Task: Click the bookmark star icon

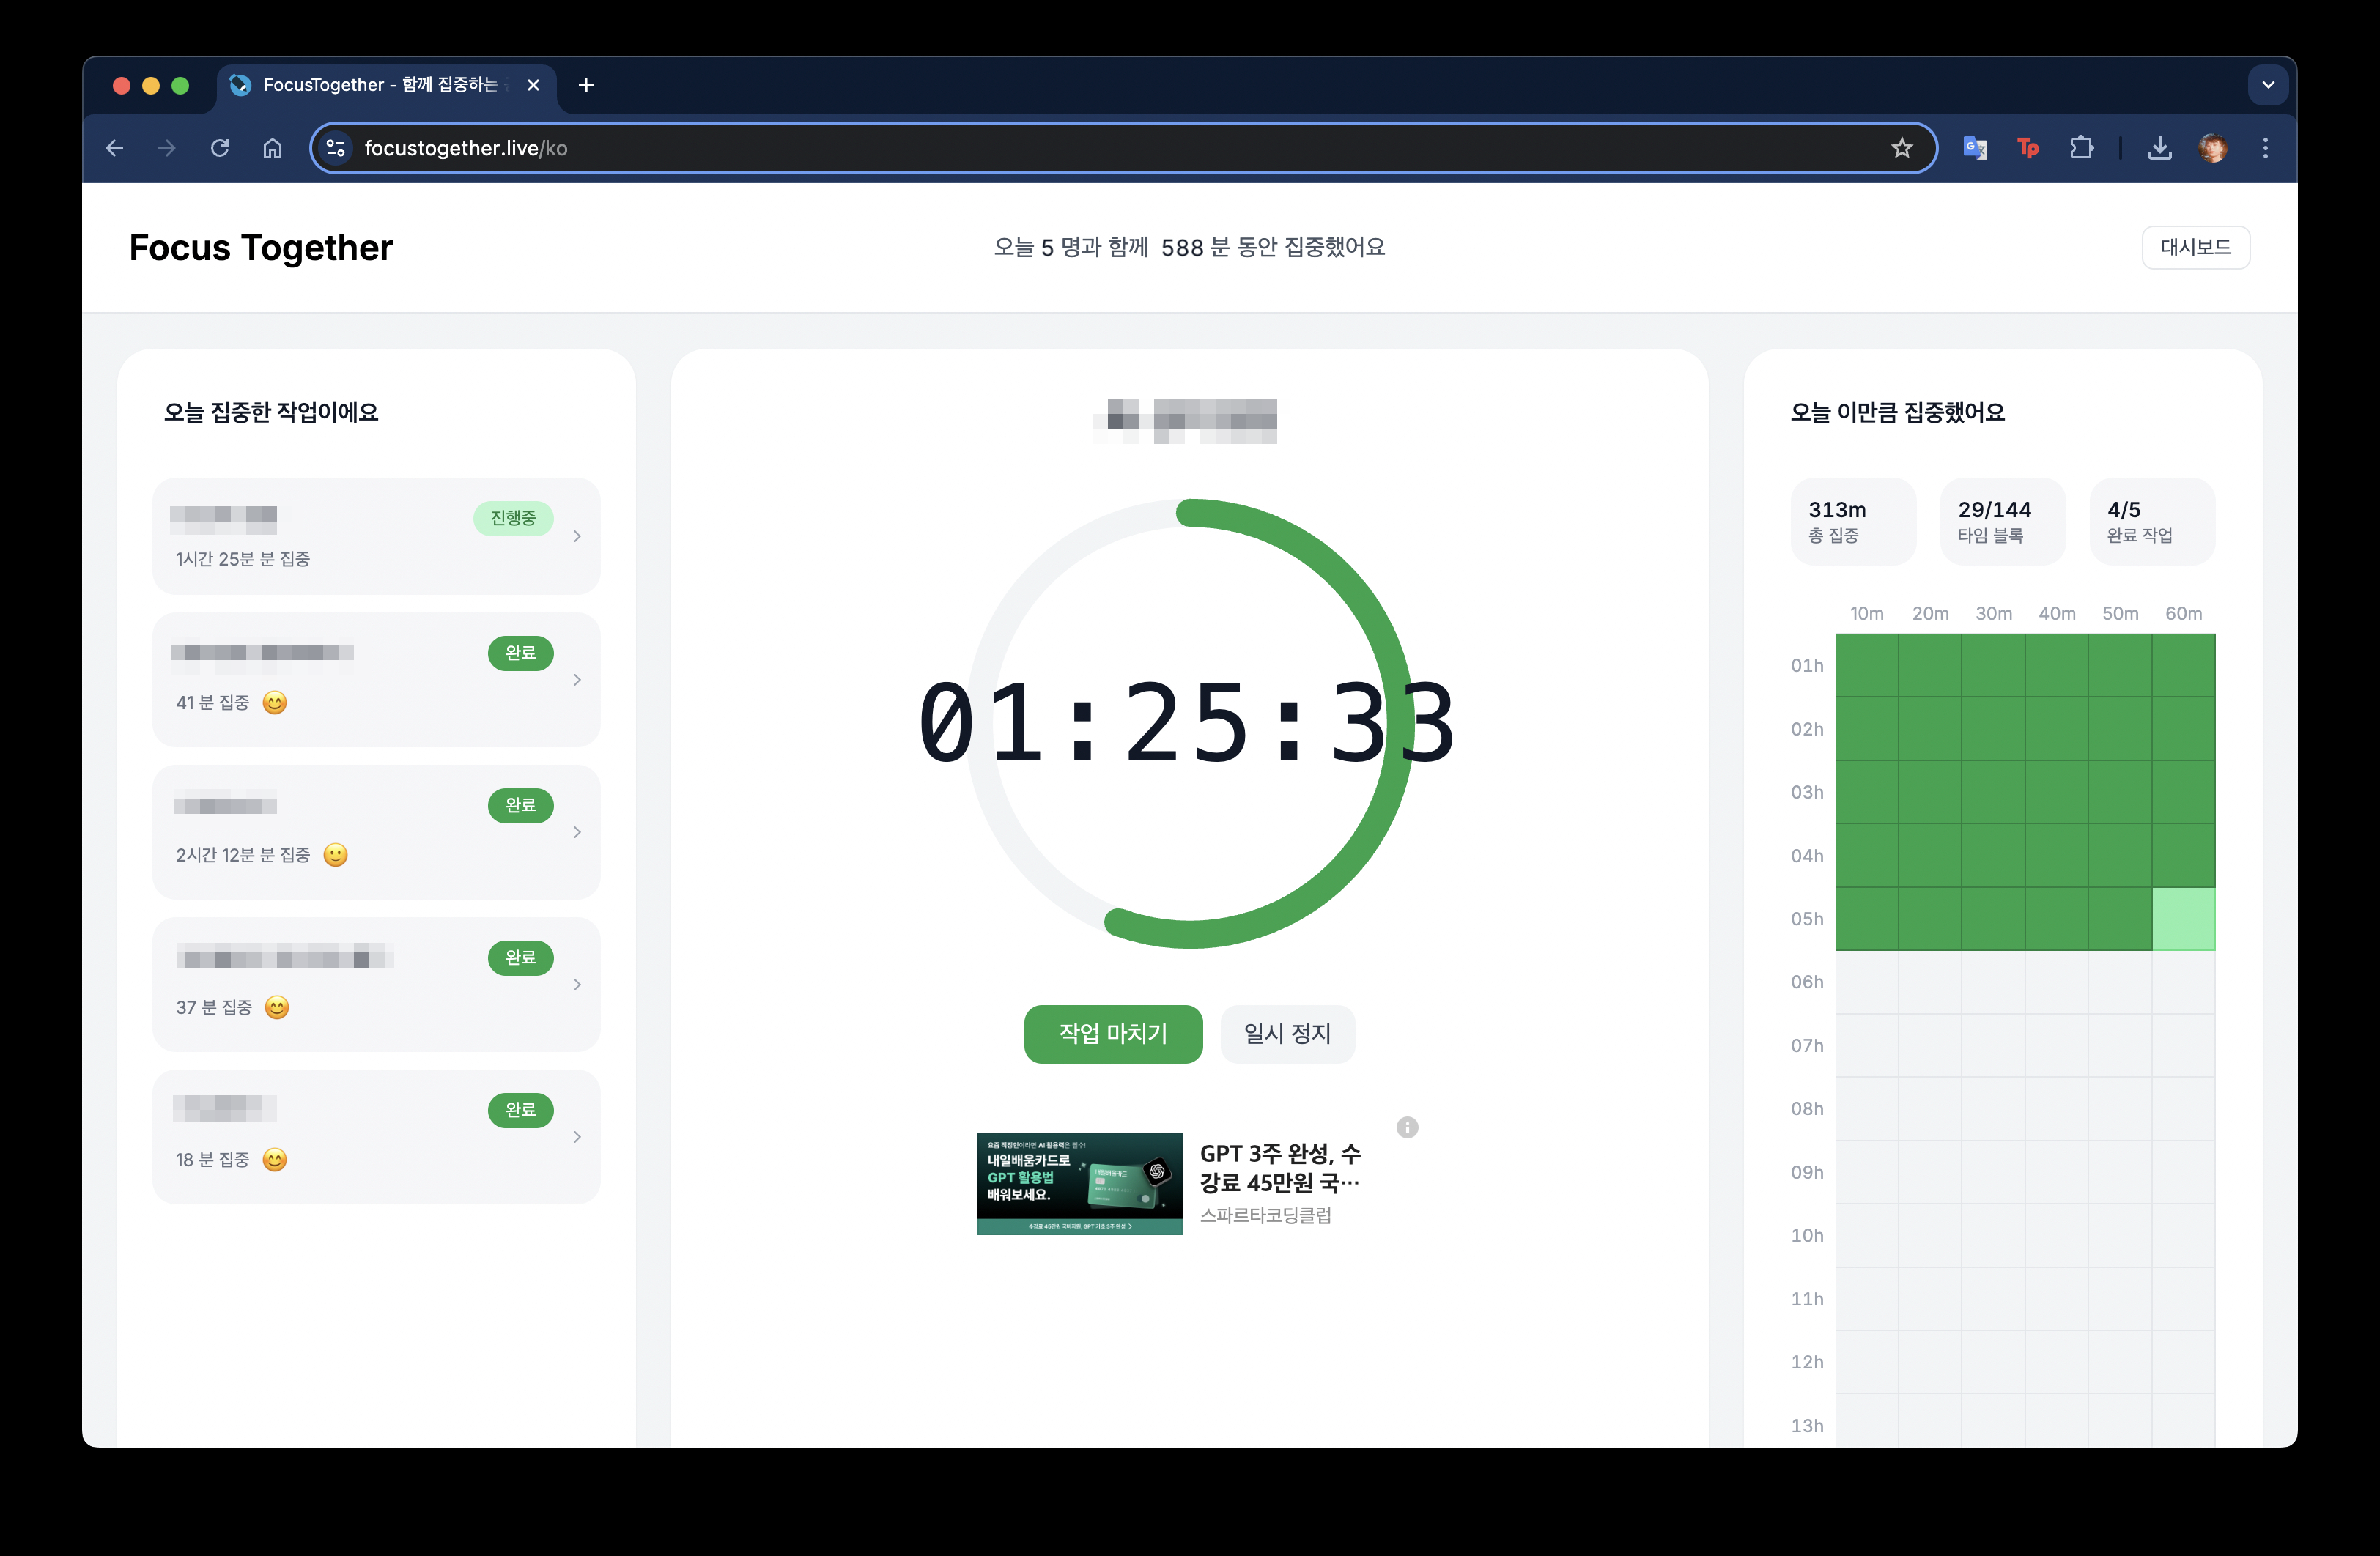Action: (x=1901, y=148)
